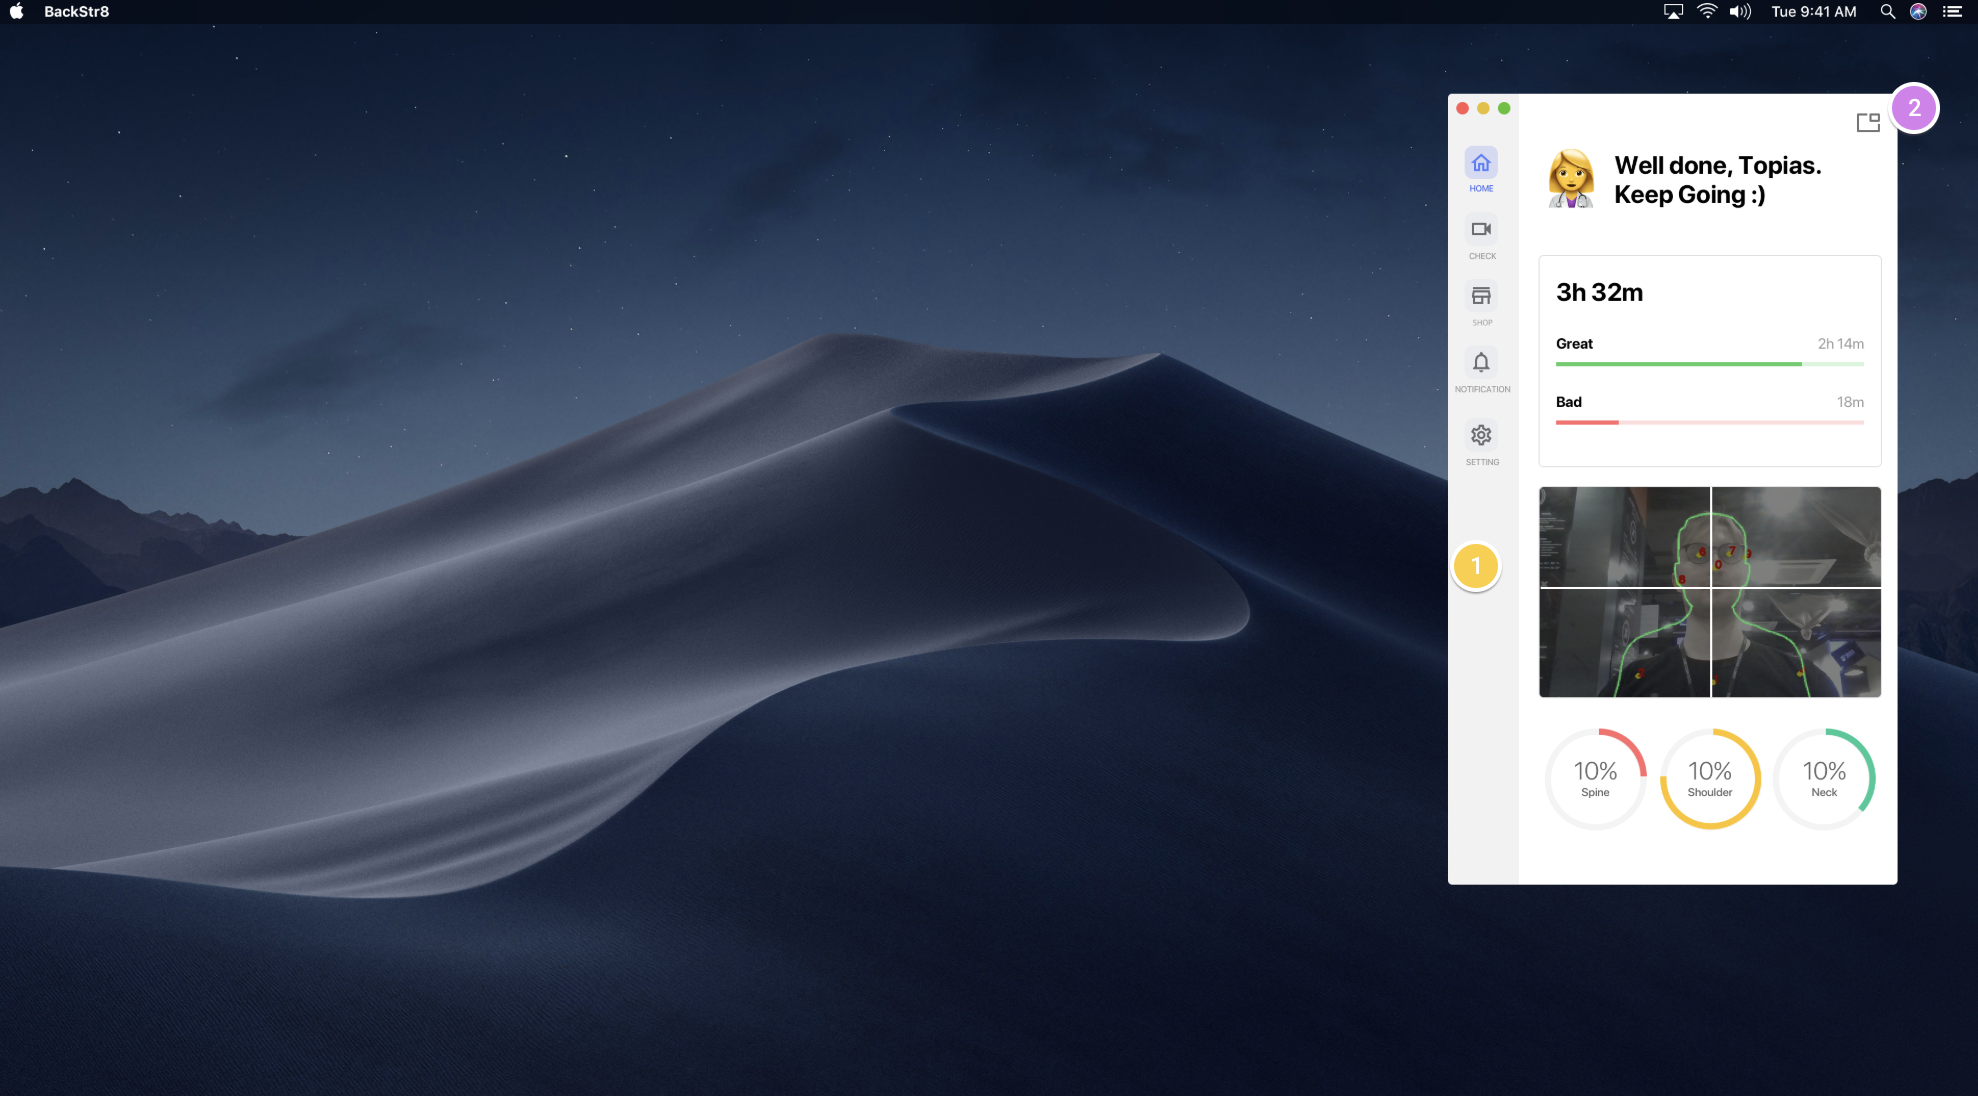Select the Spine 10% gauge
This screenshot has height=1096, width=1978.
point(1595,778)
